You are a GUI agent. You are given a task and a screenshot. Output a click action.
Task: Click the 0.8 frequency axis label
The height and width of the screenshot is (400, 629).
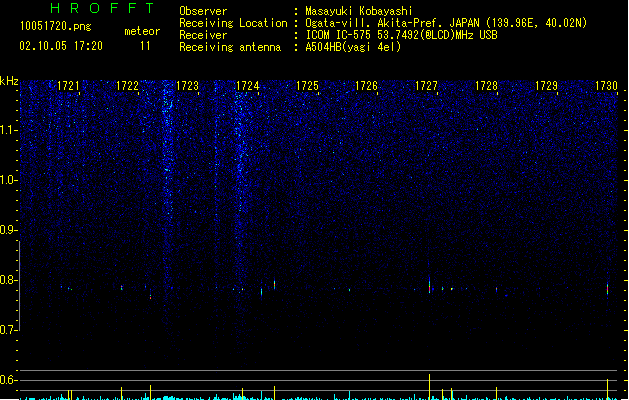pyautogui.click(x=9, y=280)
